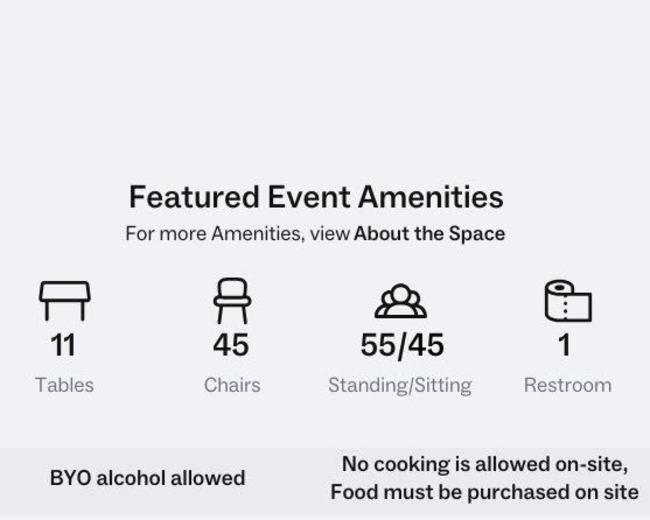This screenshot has width=650, height=520.
Task: Click the number 1 above Restroom
Action: (x=564, y=345)
